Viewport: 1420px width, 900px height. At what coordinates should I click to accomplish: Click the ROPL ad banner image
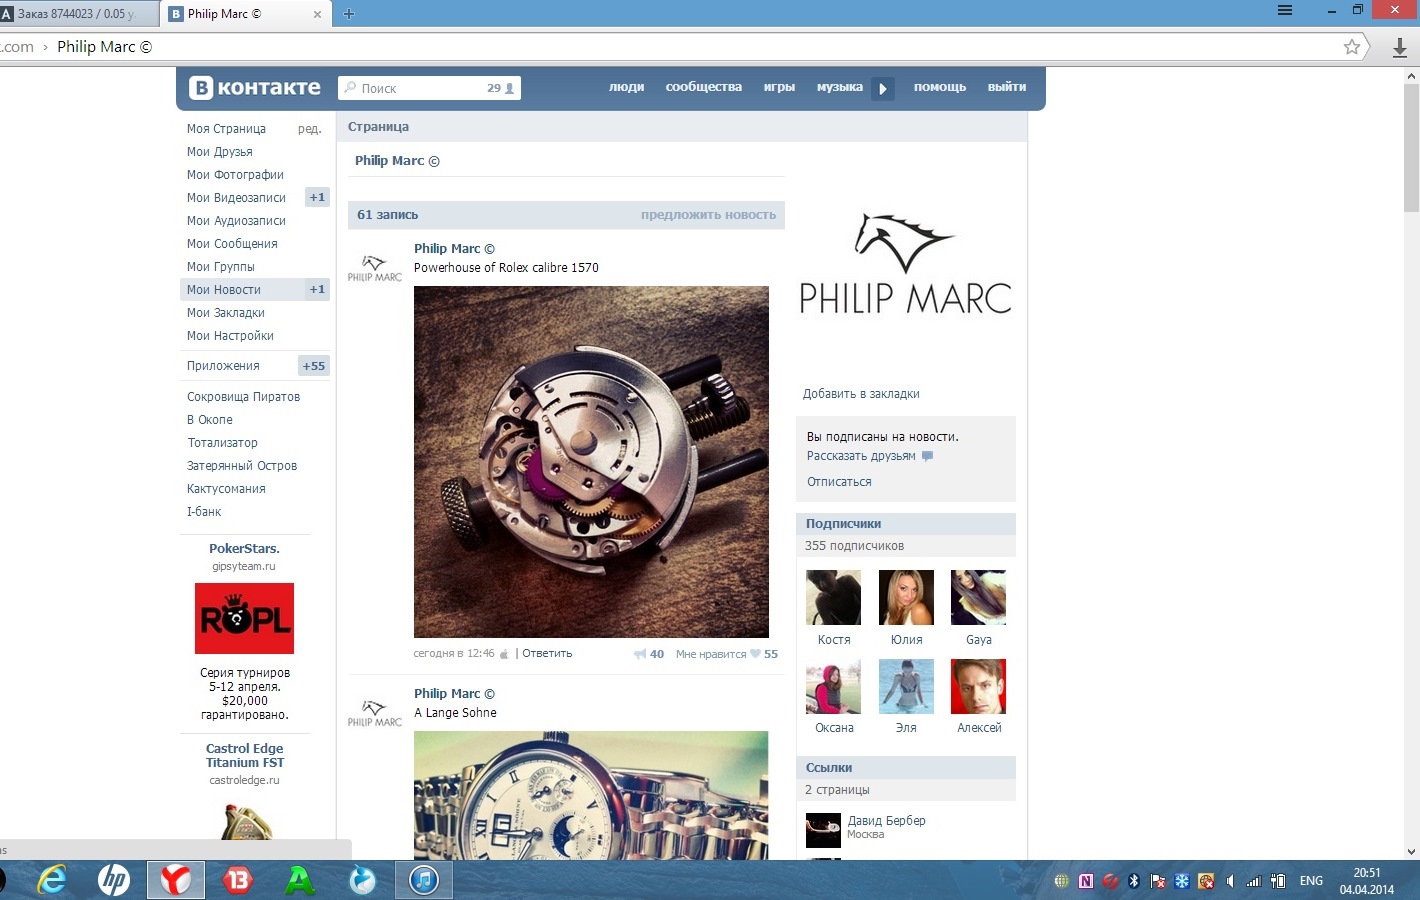click(x=245, y=619)
